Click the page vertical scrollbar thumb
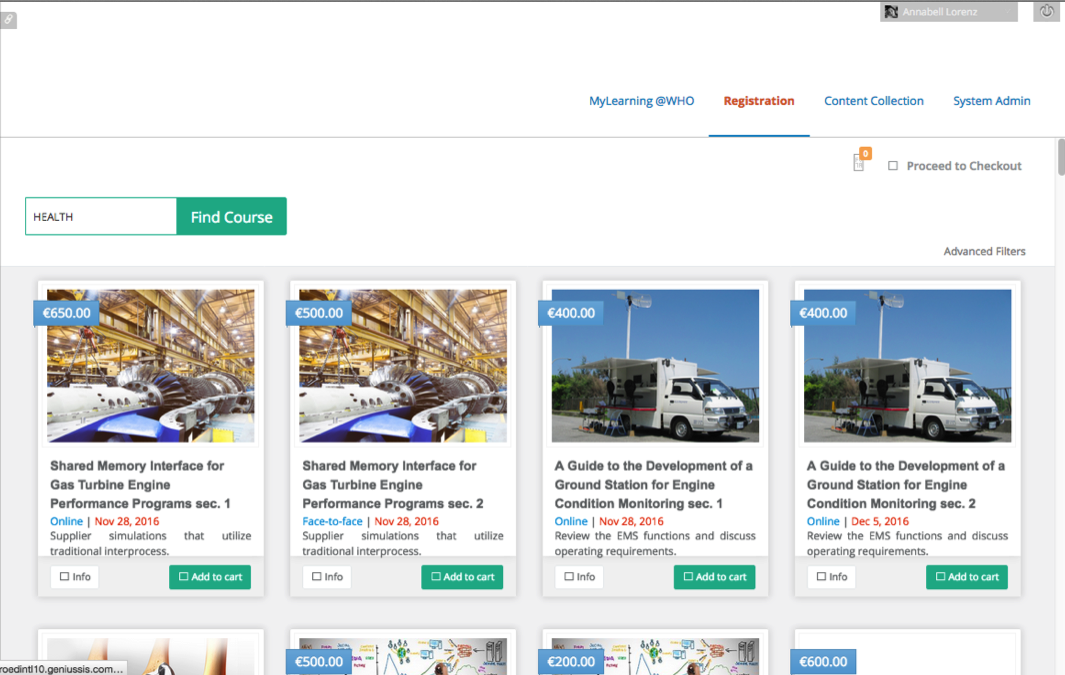 click(x=1060, y=158)
